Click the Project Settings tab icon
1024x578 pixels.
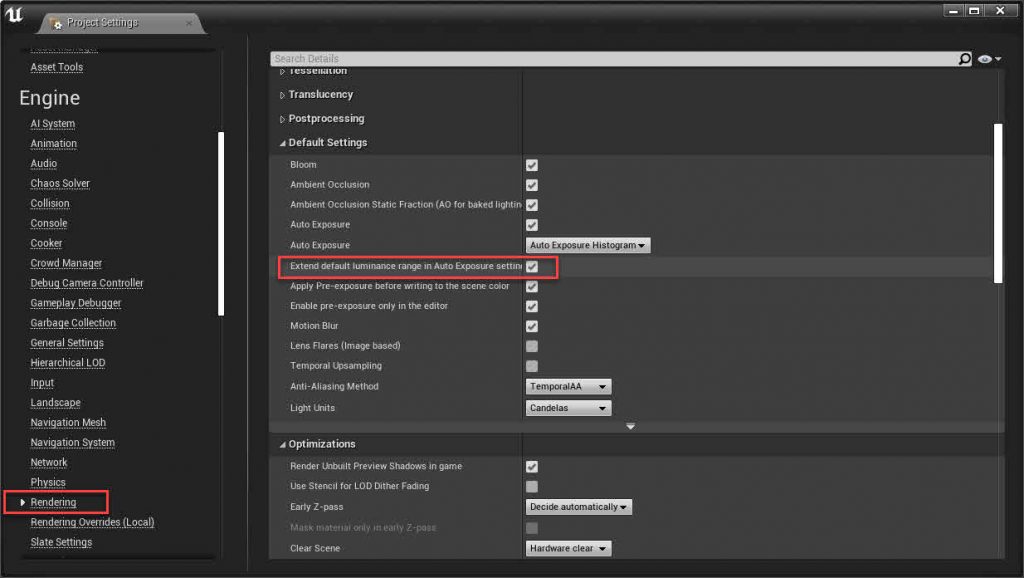point(56,23)
